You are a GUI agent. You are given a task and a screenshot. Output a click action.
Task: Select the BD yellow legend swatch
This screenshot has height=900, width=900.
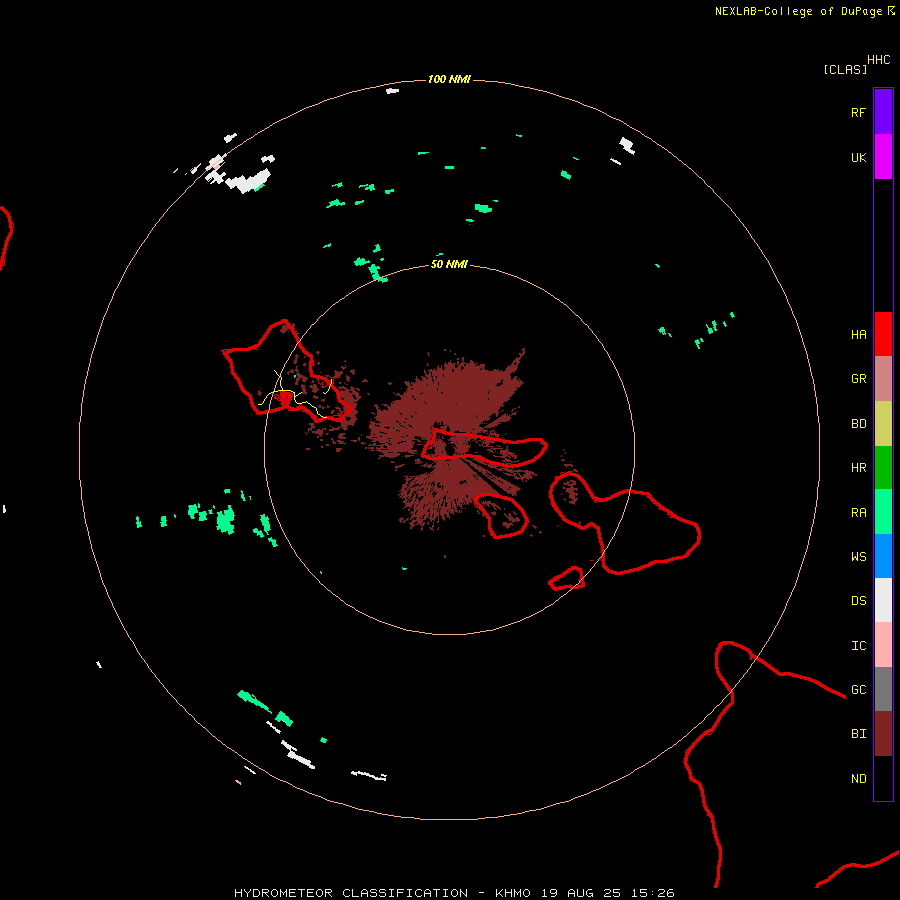[x=883, y=424]
